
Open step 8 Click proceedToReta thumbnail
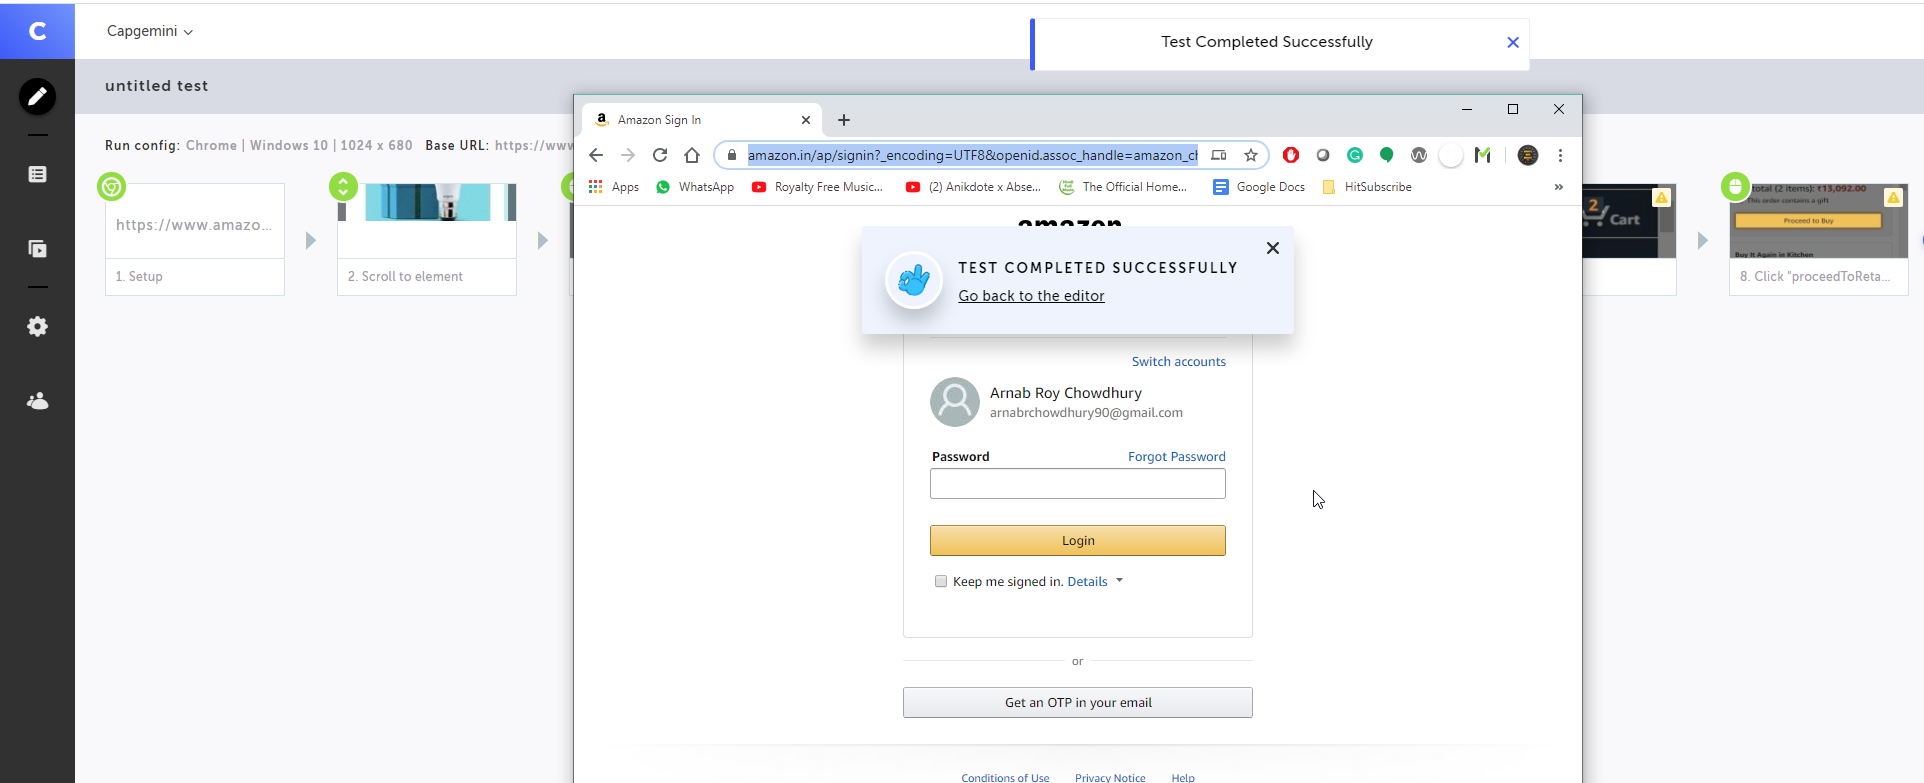pos(1819,239)
